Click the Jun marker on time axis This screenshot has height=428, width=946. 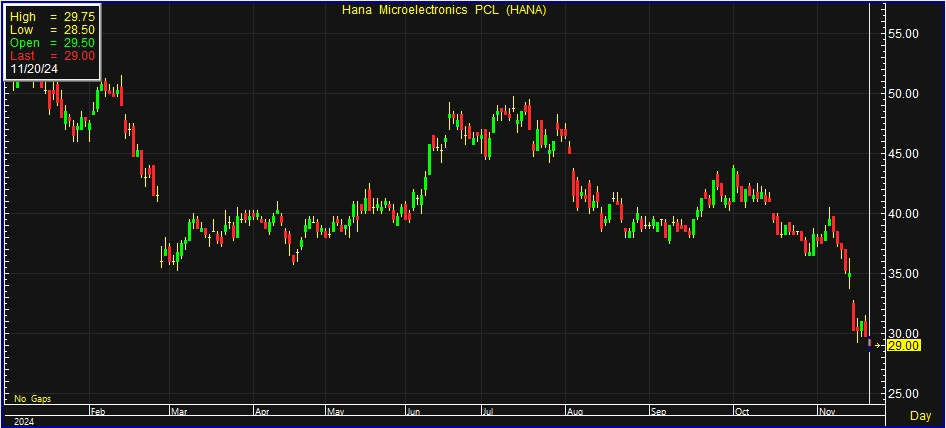tap(413, 411)
